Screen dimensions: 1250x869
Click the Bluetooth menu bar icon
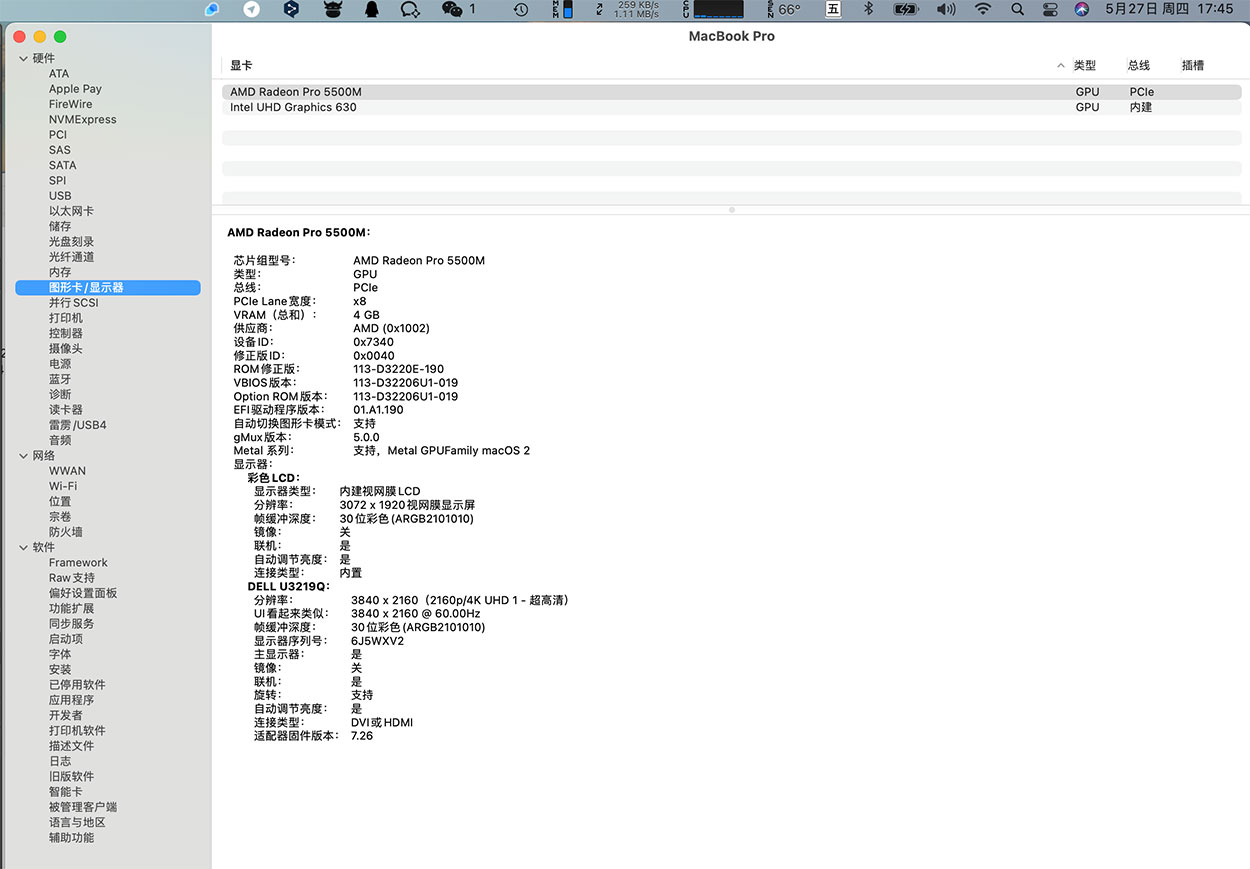(868, 9)
